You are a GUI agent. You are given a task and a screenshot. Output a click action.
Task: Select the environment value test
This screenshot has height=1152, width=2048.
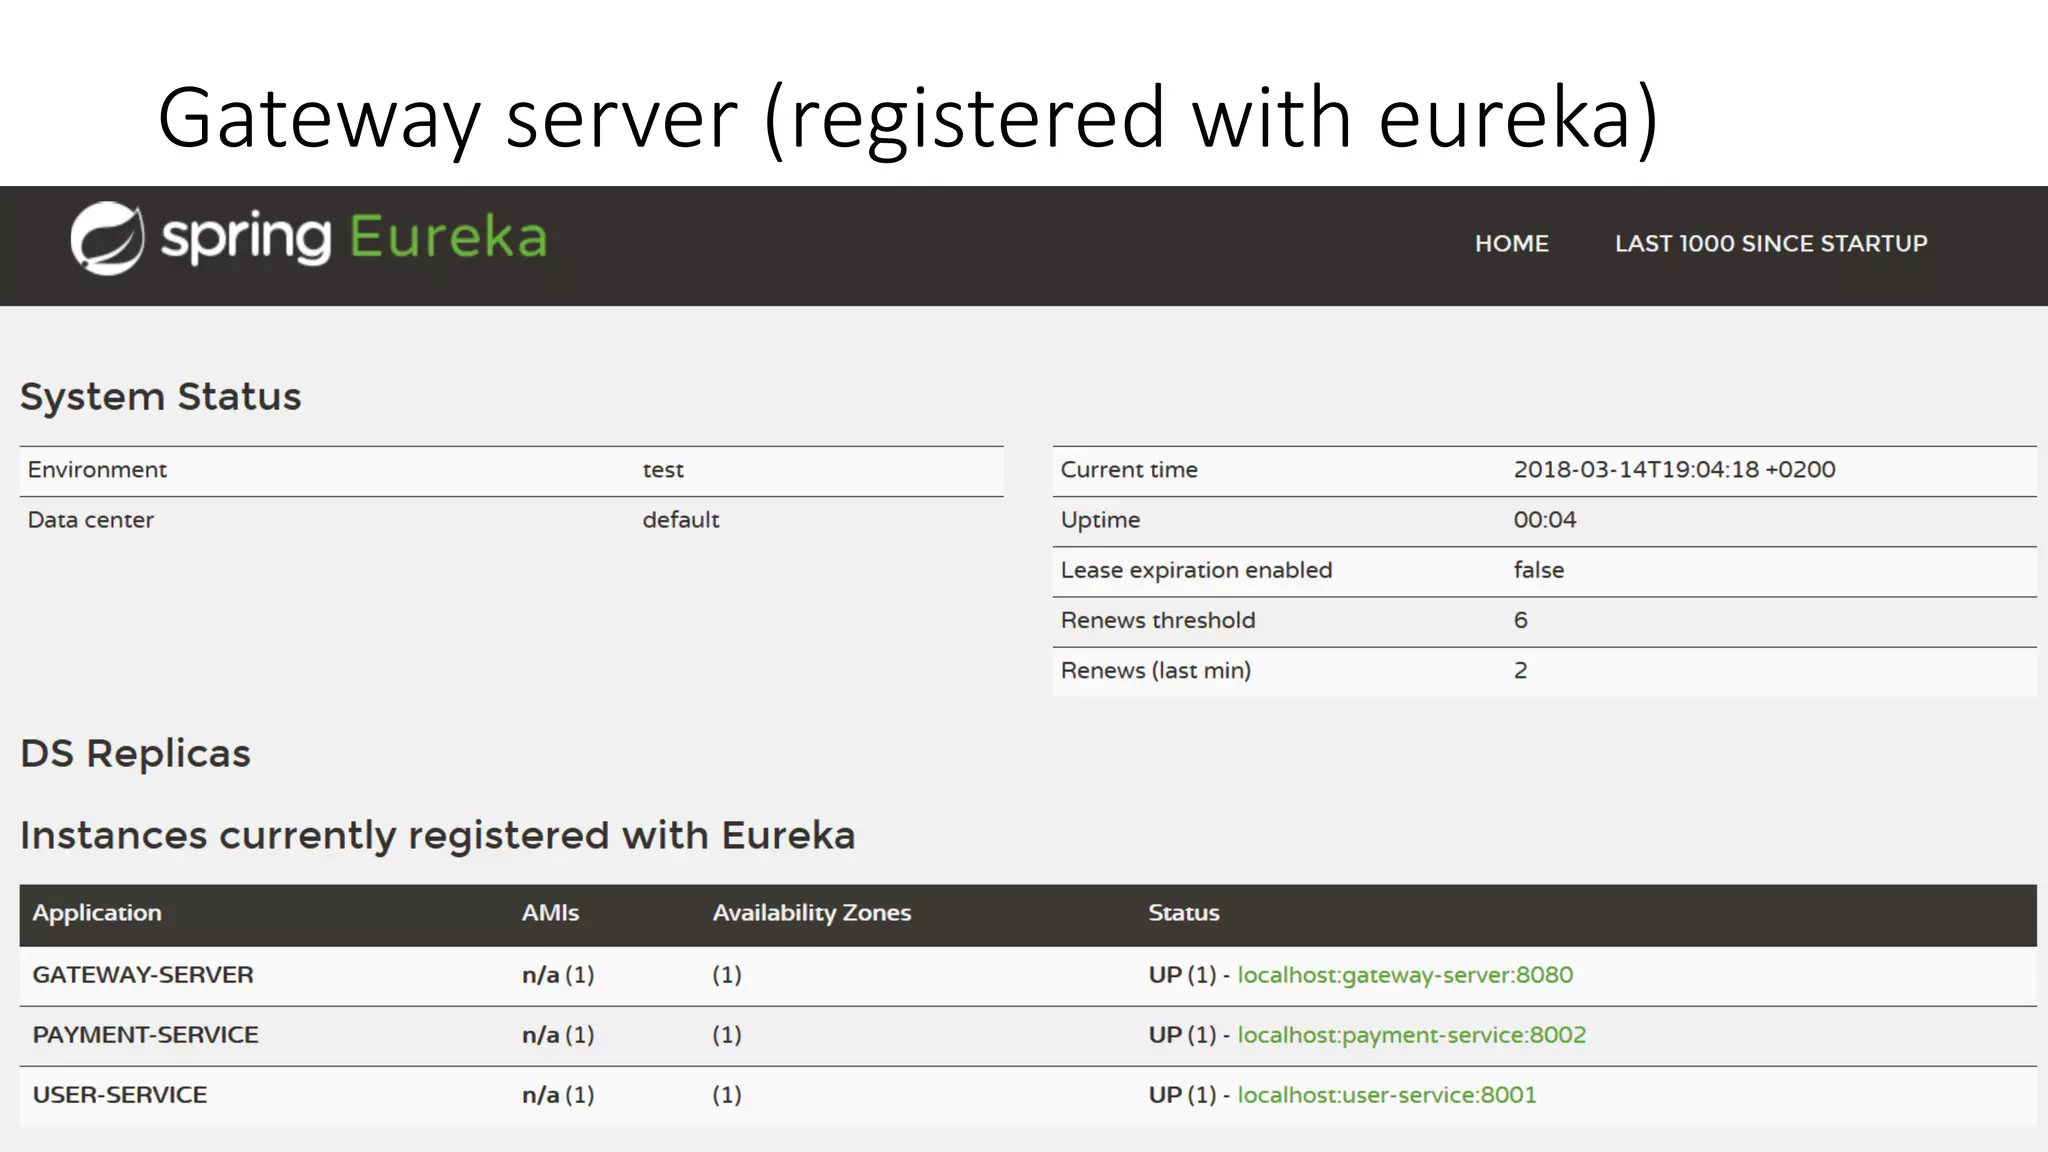point(663,470)
